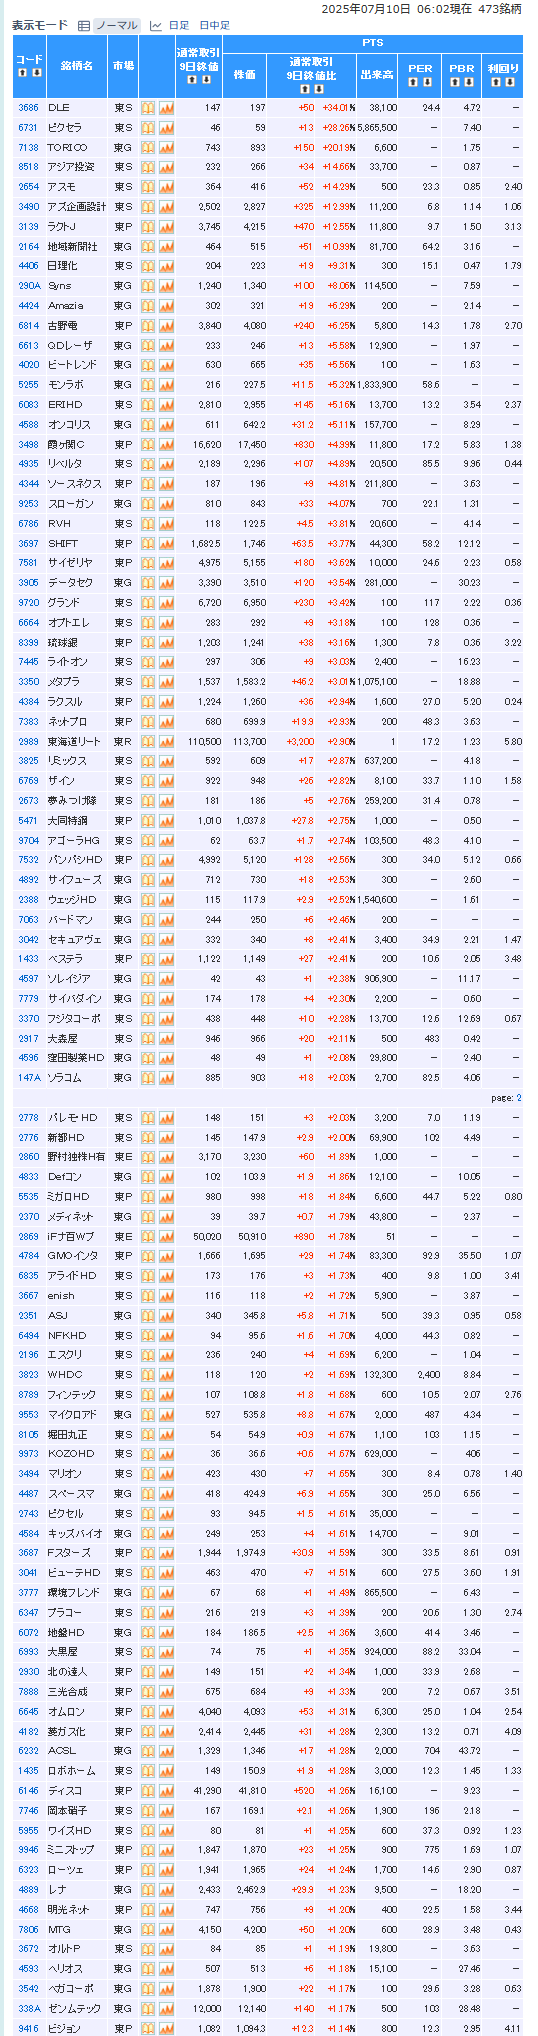Sort PER column with up arrow
This screenshot has height=2036, width=538.
(x=415, y=82)
